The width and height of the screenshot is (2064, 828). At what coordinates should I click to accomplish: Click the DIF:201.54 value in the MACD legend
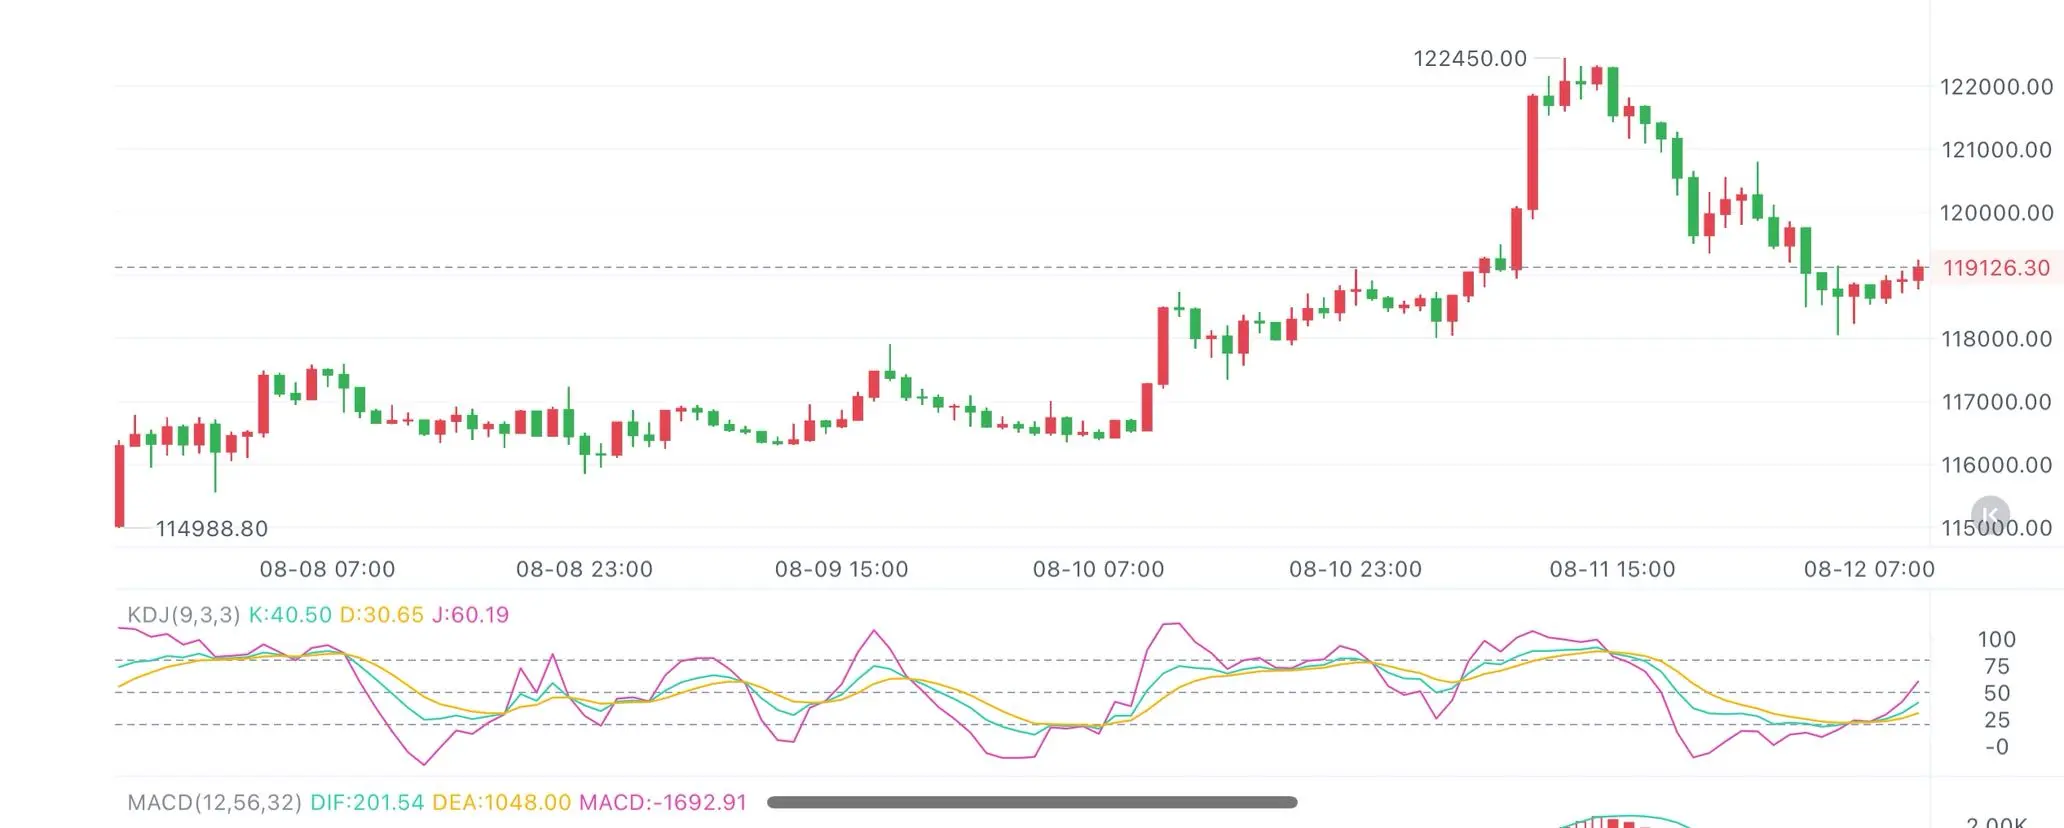point(367,802)
